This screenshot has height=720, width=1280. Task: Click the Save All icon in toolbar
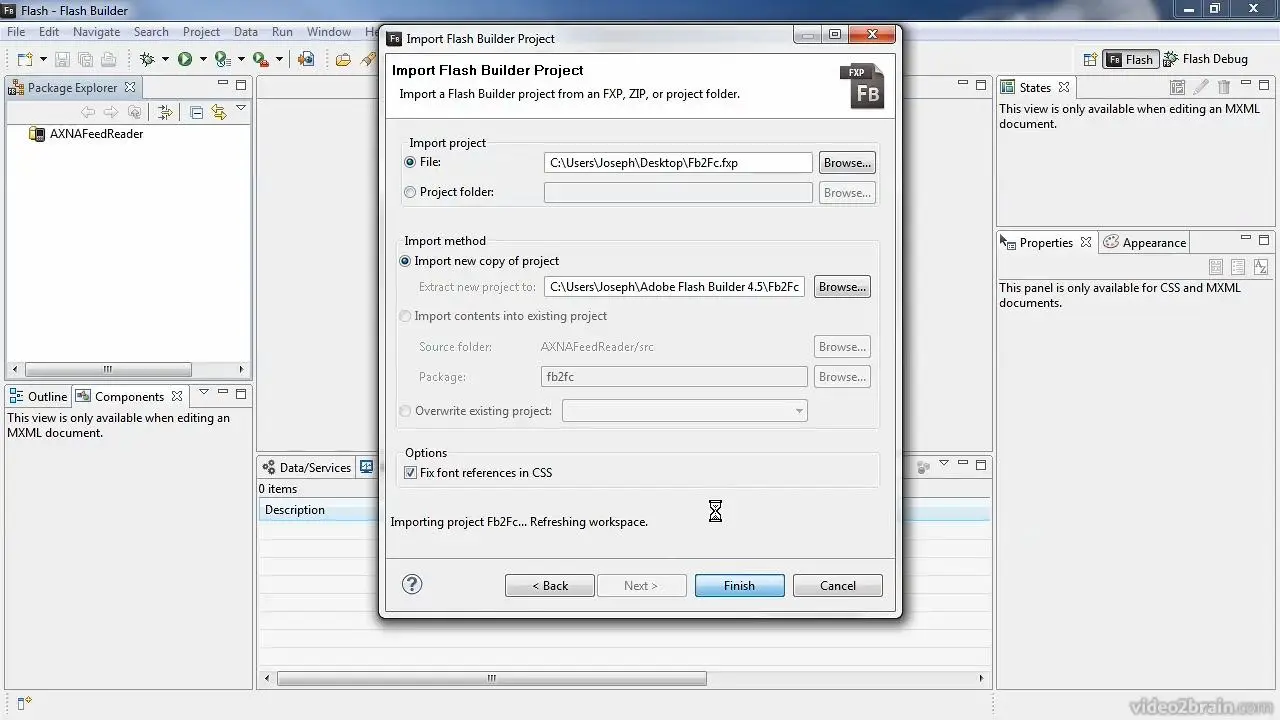point(85,60)
